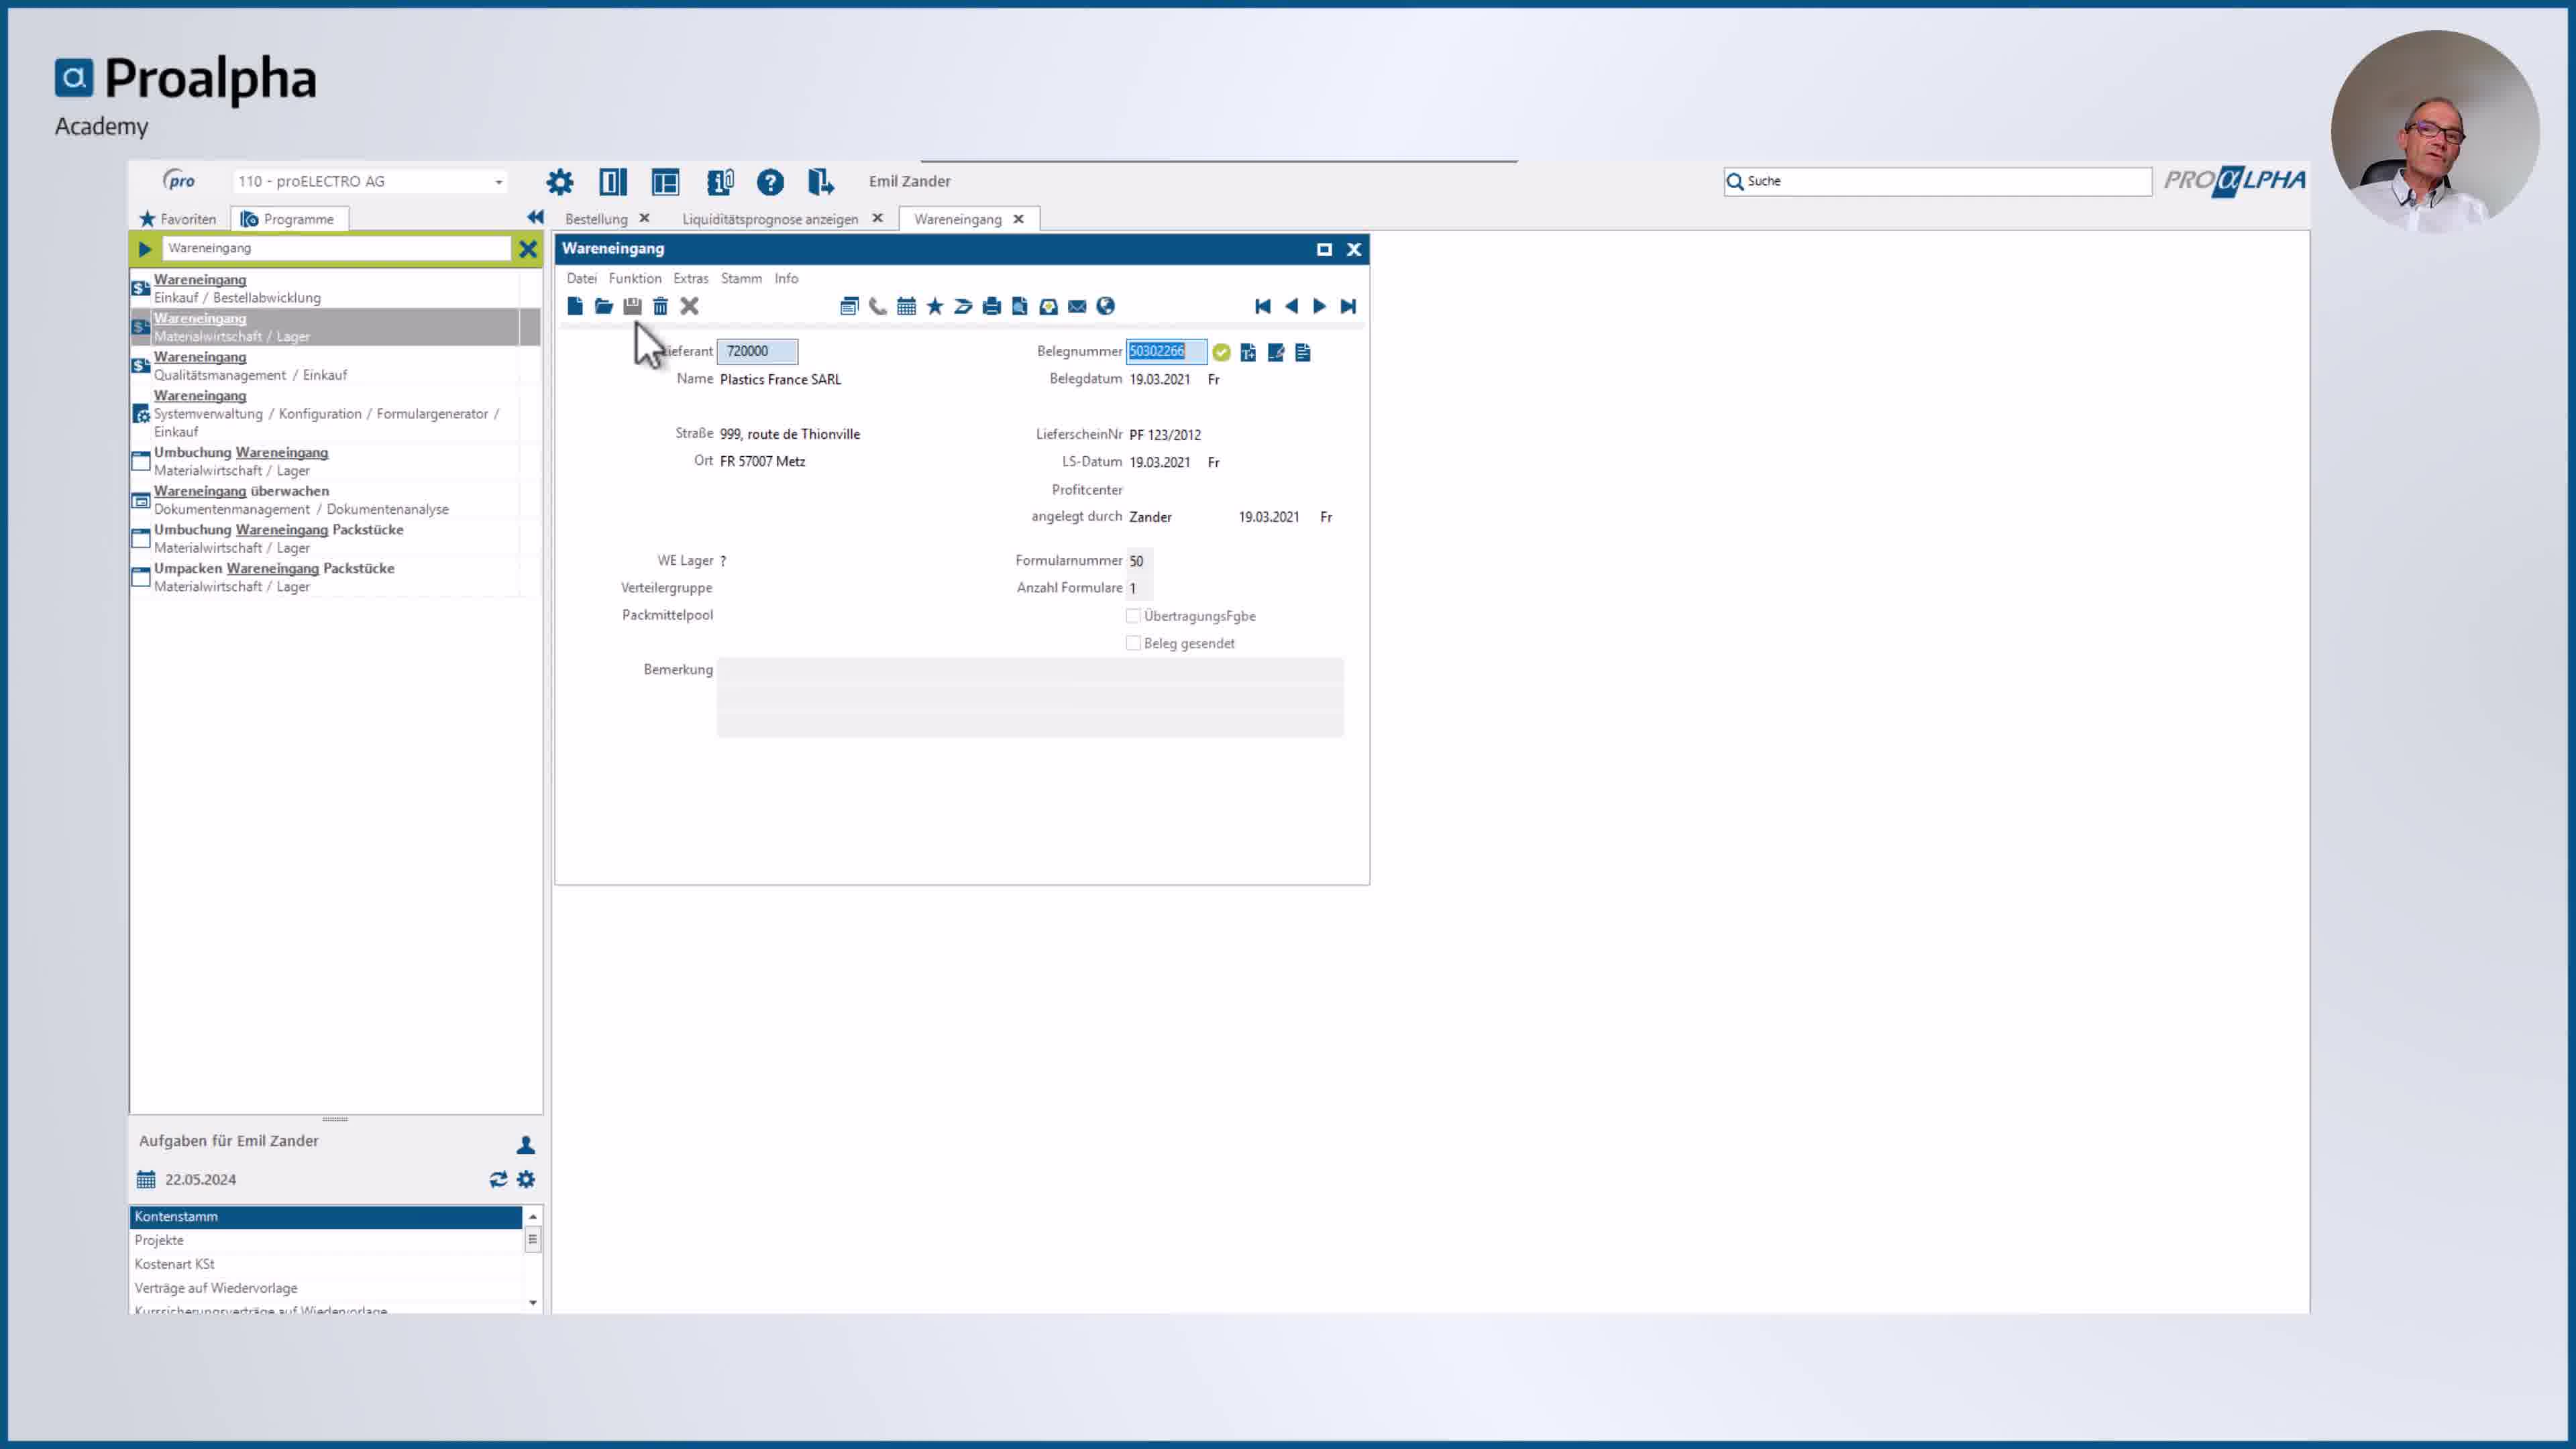2576x1449 pixels.
Task: Send e-mail via the envelope icon
Action: pyautogui.click(x=1077, y=306)
